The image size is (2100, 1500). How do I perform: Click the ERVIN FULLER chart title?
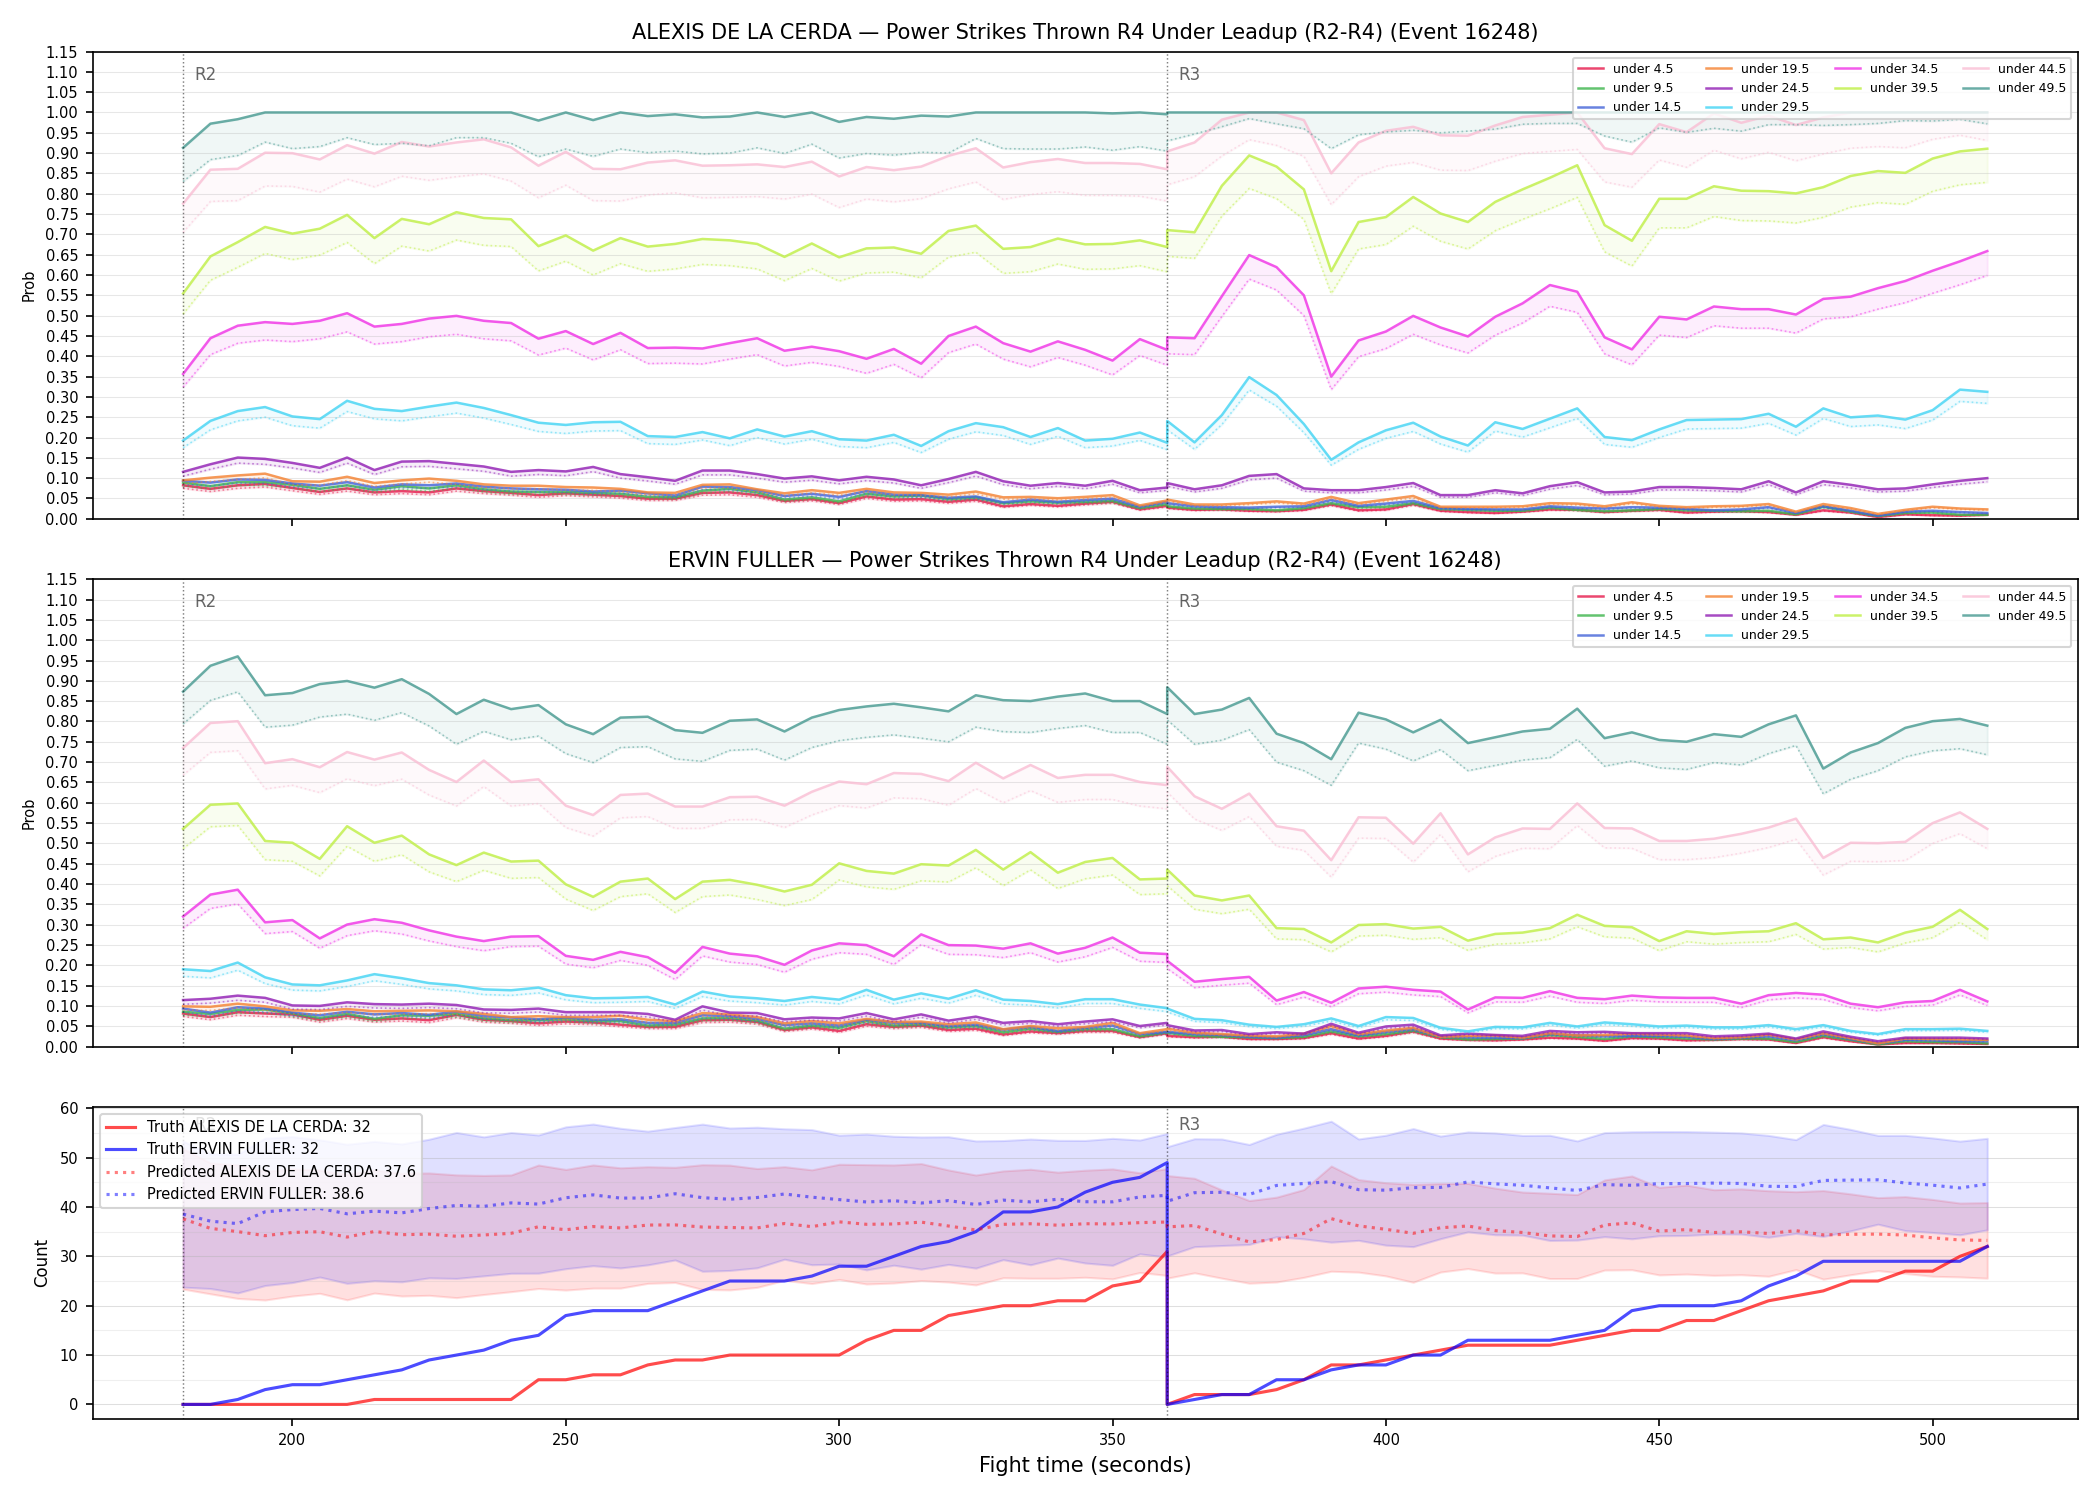coord(1085,560)
